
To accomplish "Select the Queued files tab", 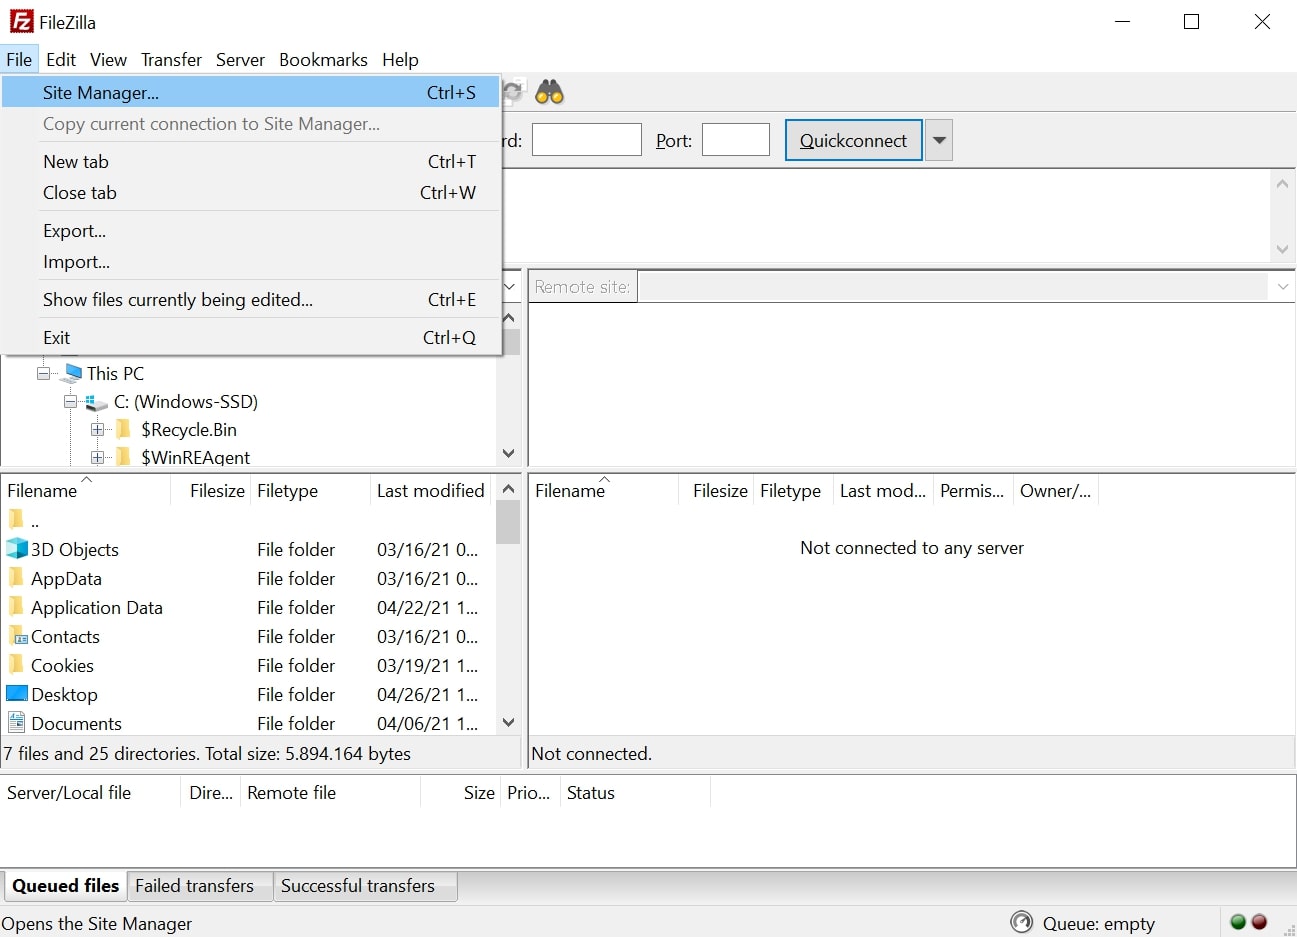I will pos(65,886).
